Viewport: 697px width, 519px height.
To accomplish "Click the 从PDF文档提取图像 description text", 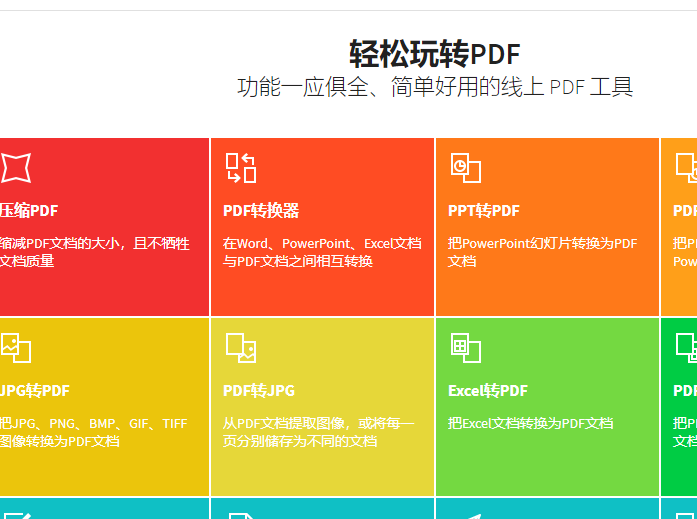I will pyautogui.click(x=318, y=432).
